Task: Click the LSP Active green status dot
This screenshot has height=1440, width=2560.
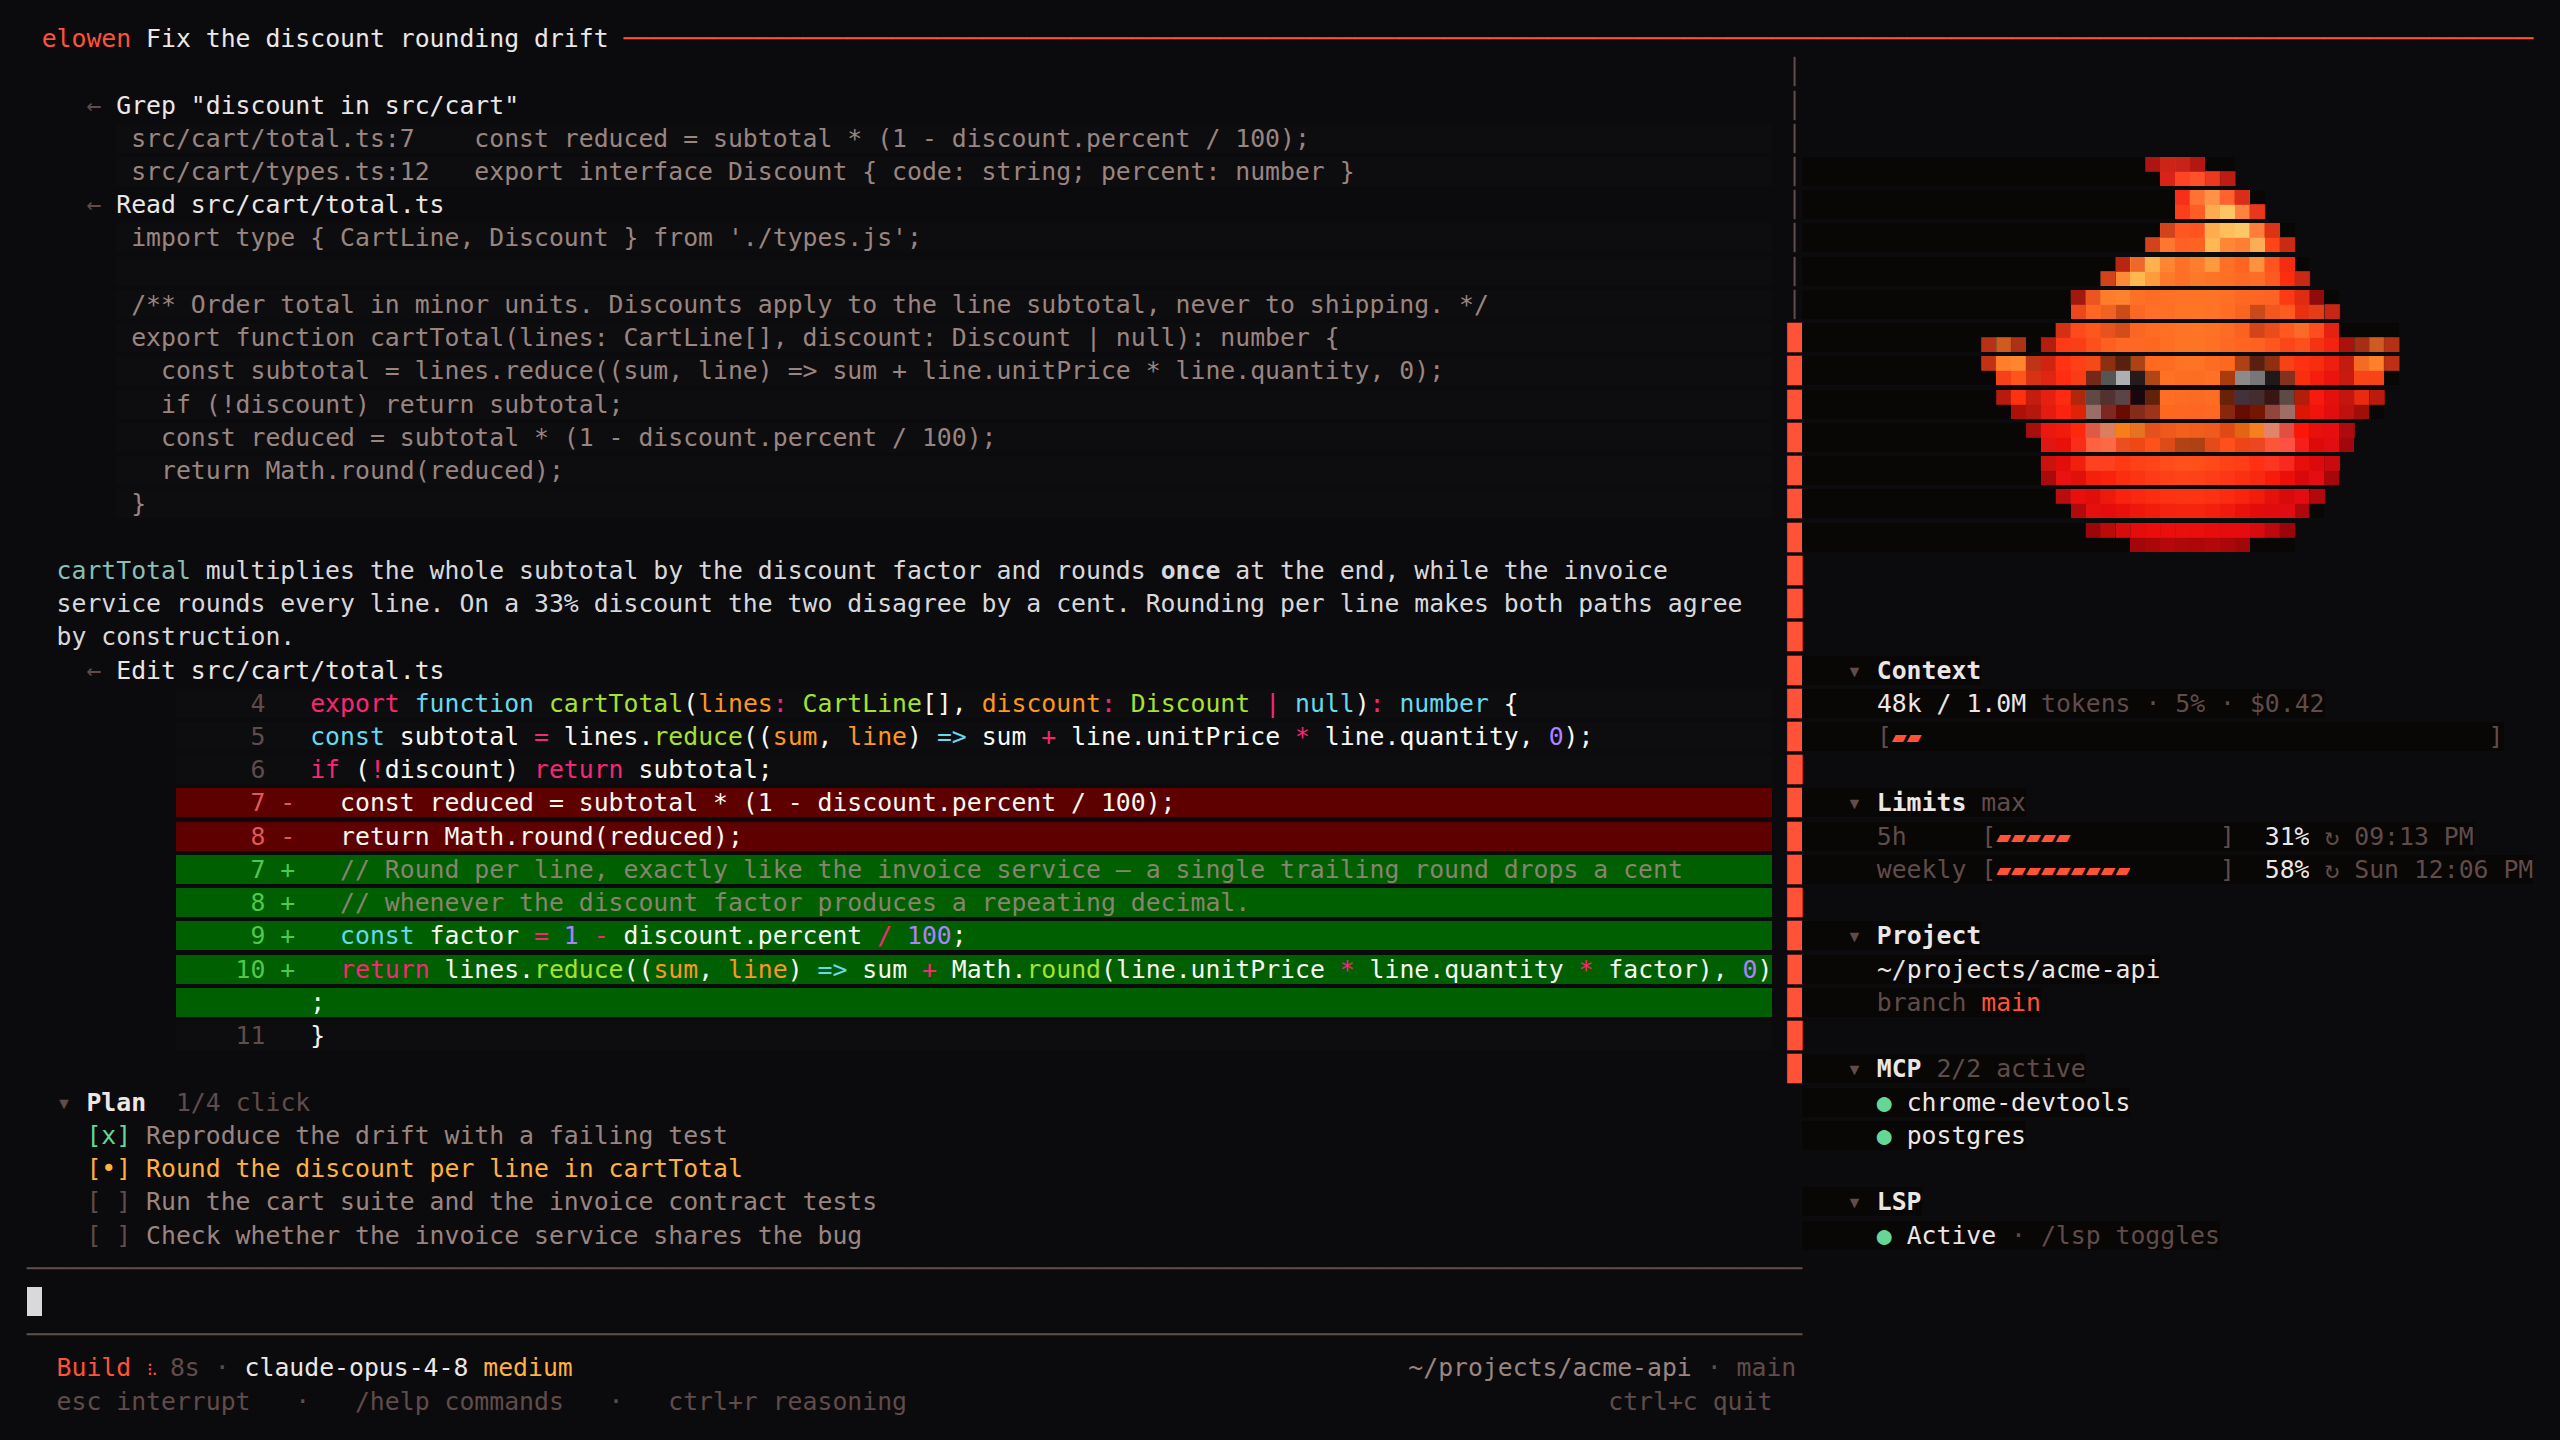Action: (1885, 1237)
